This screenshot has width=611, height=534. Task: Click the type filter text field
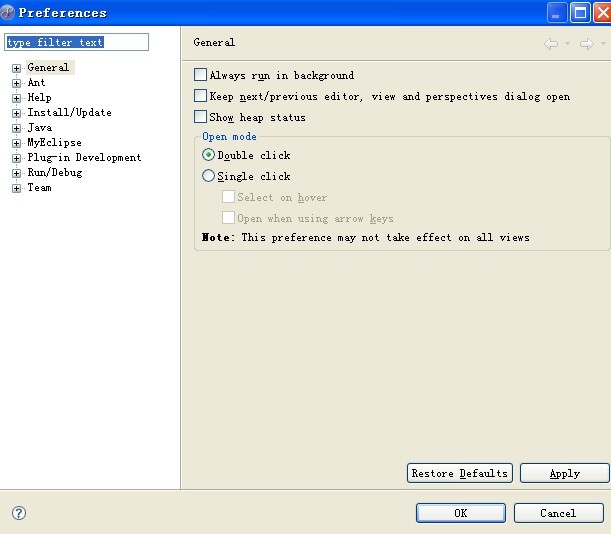(x=76, y=42)
